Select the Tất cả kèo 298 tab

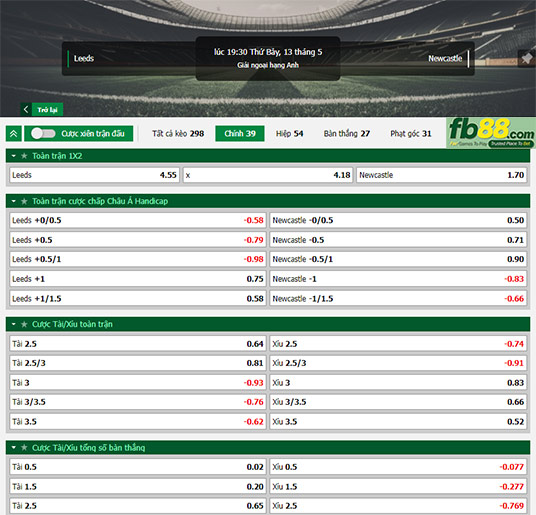(x=178, y=134)
